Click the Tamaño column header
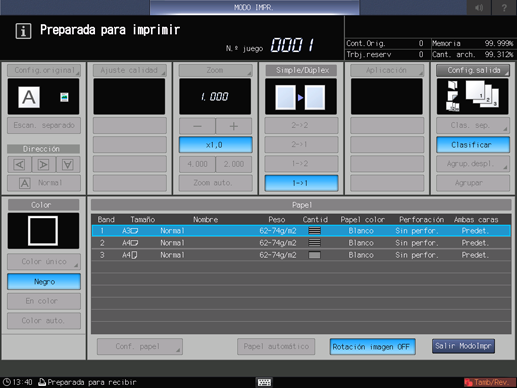The height and width of the screenshot is (388, 517). point(143,220)
